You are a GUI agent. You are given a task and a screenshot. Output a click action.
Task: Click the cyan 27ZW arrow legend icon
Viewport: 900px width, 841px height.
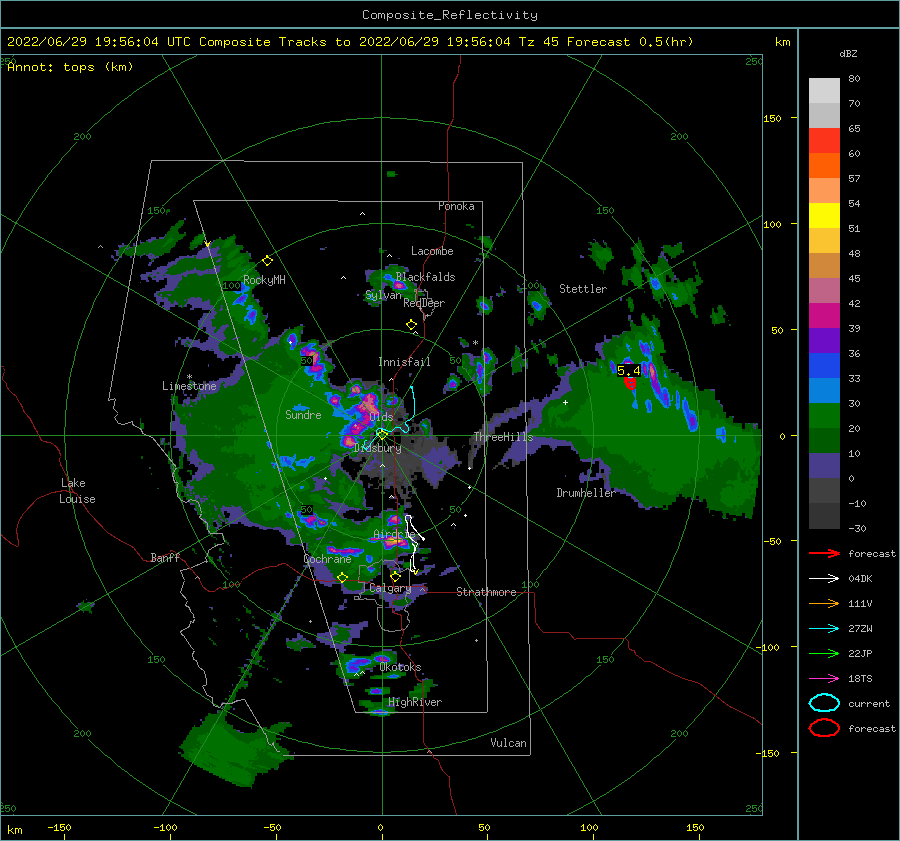pyautogui.click(x=824, y=629)
